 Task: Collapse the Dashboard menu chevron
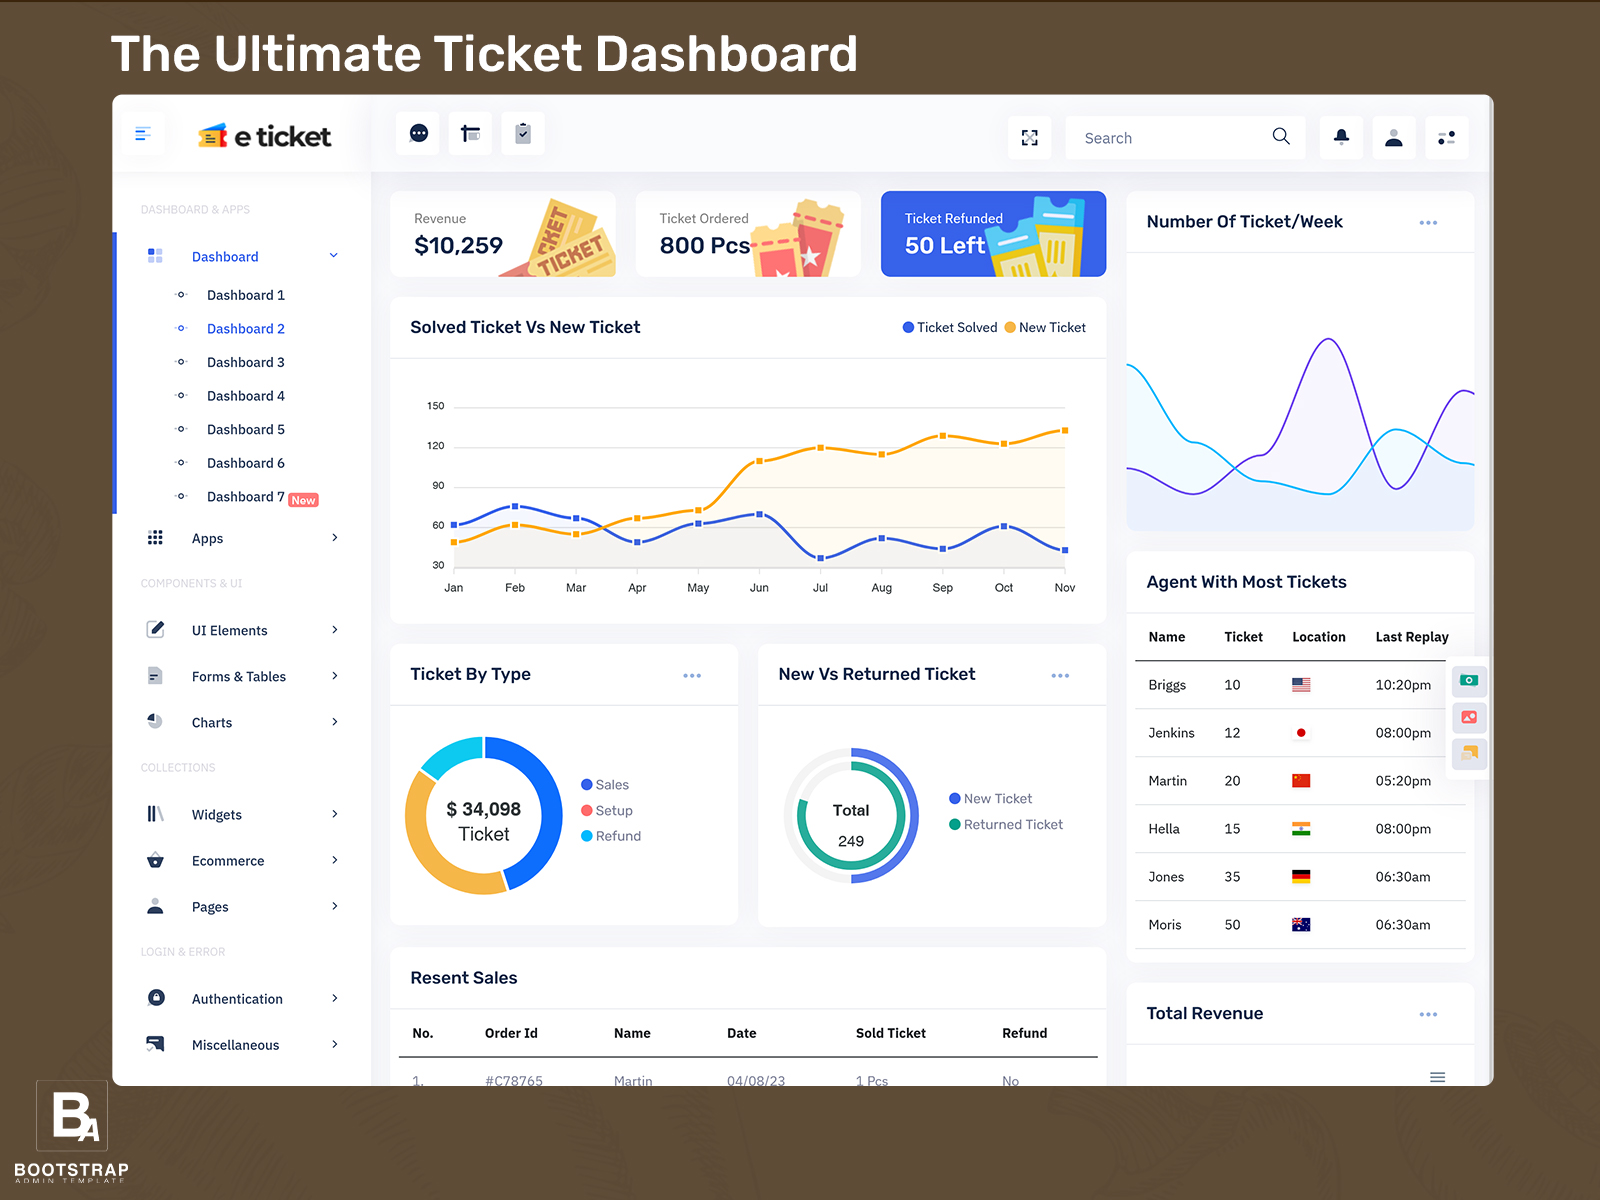pyautogui.click(x=334, y=256)
